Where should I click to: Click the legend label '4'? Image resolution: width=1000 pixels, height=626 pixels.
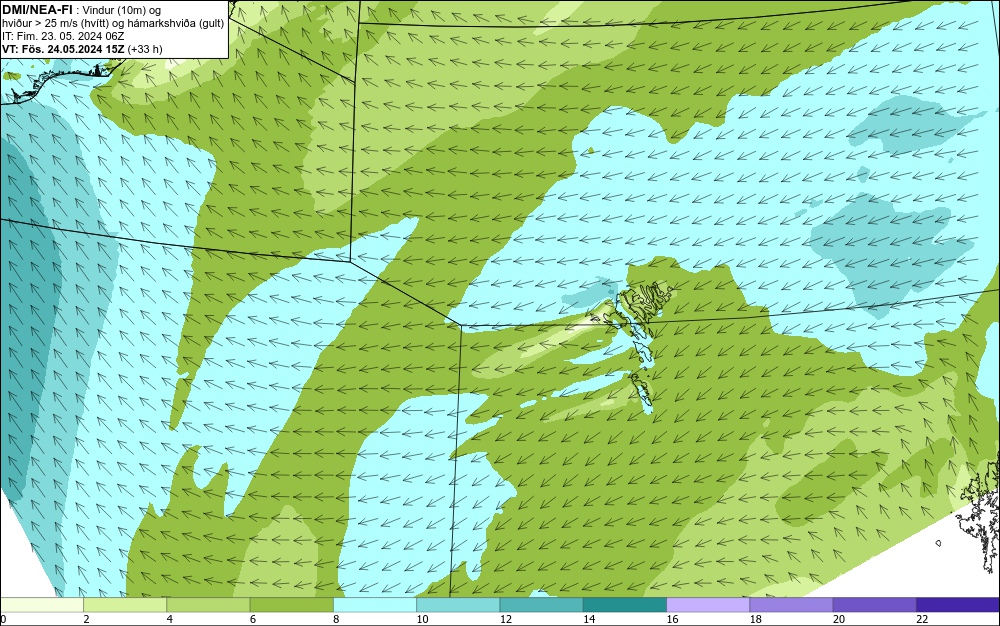point(170,619)
